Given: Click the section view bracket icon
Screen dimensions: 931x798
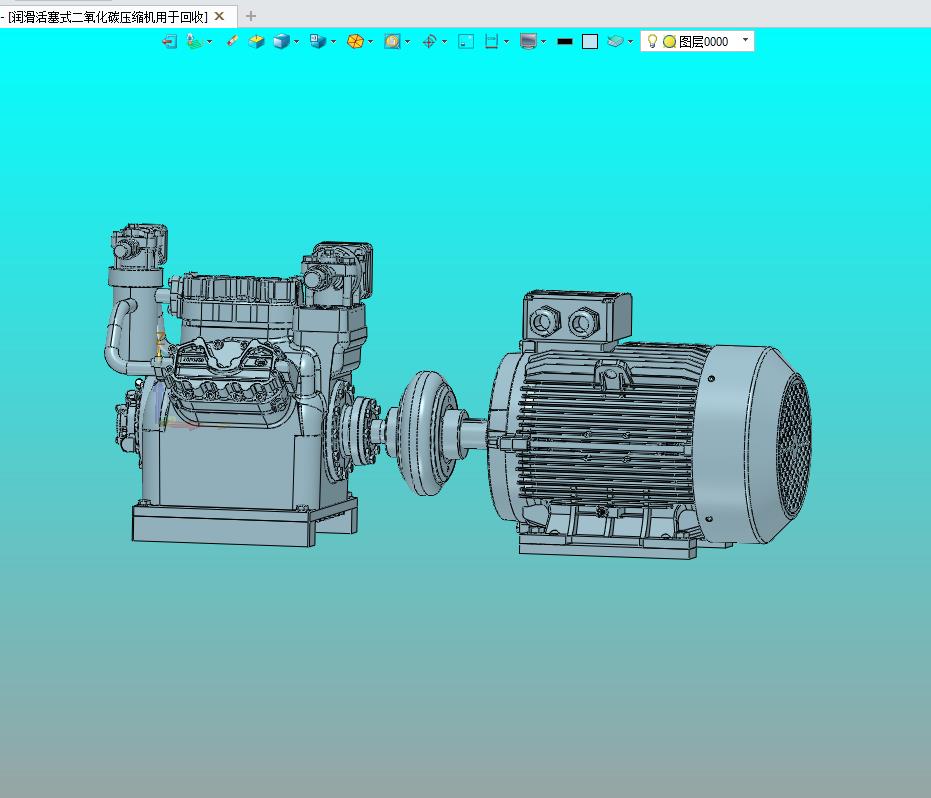Looking at the screenshot, I should click(x=491, y=42).
